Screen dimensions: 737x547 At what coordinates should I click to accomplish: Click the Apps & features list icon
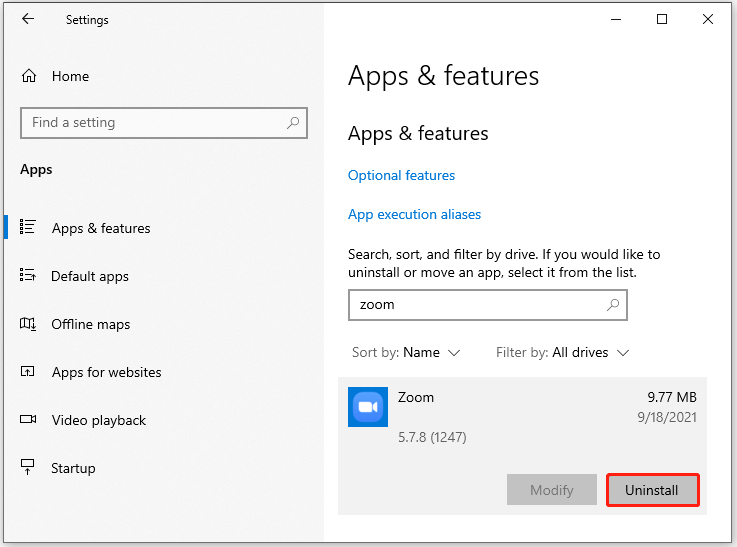tap(27, 227)
